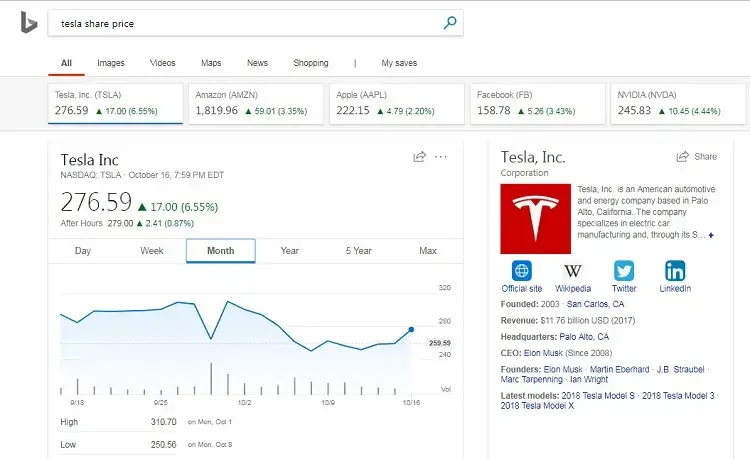Open the three-dot more options menu
This screenshot has height=459, width=750.
[441, 156]
